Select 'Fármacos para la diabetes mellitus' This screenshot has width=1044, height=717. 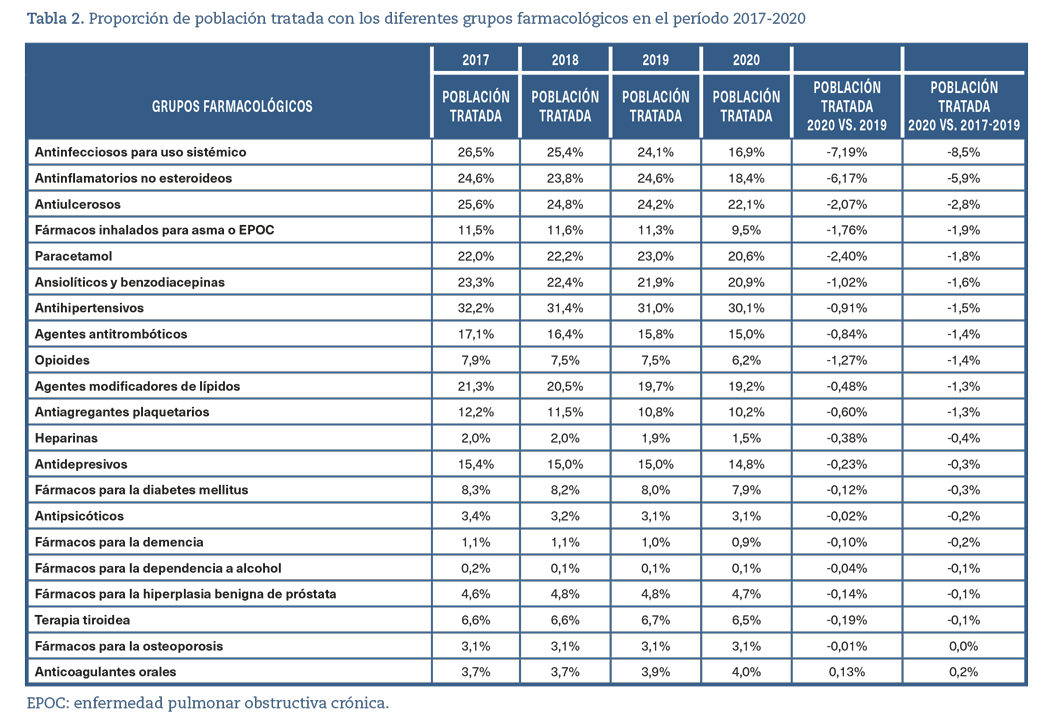pos(141,490)
